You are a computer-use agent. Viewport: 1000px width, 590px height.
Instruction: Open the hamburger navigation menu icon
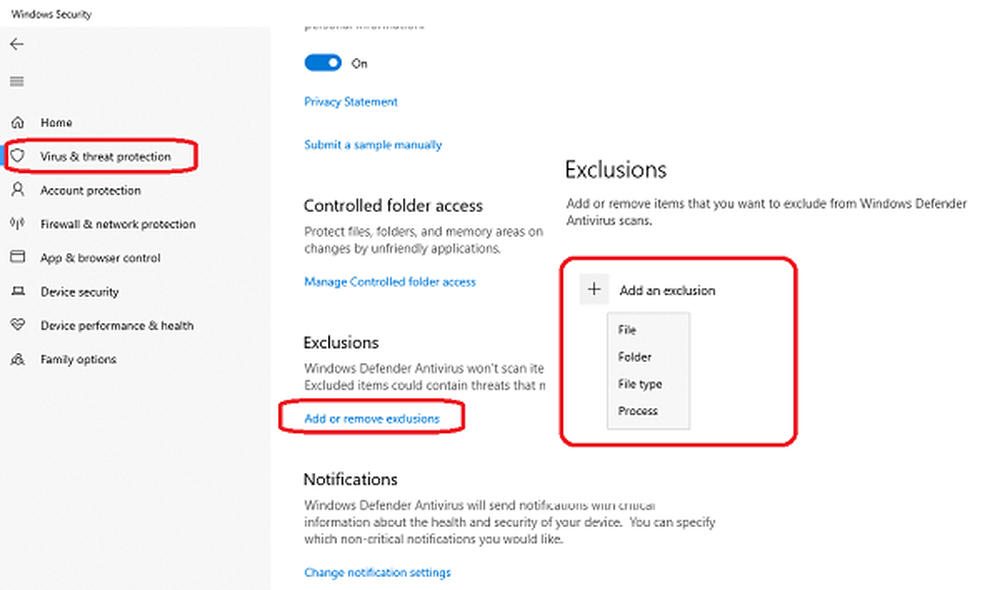(17, 82)
